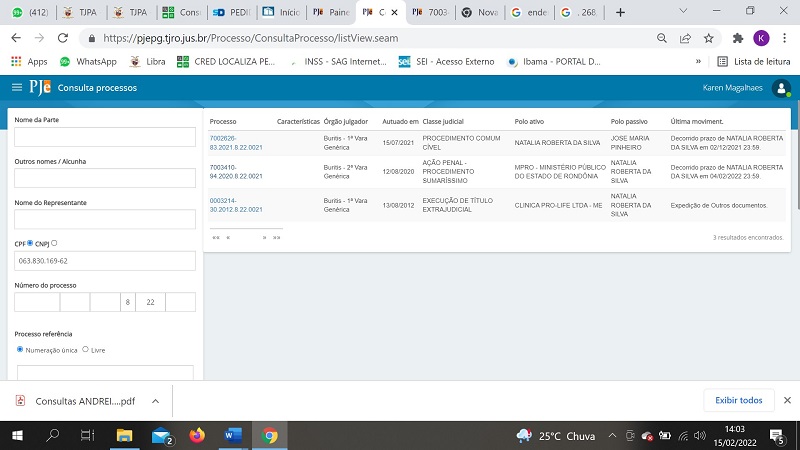This screenshot has width=800, height=450.
Task: Click the Exibir todos button
Action: tap(739, 400)
